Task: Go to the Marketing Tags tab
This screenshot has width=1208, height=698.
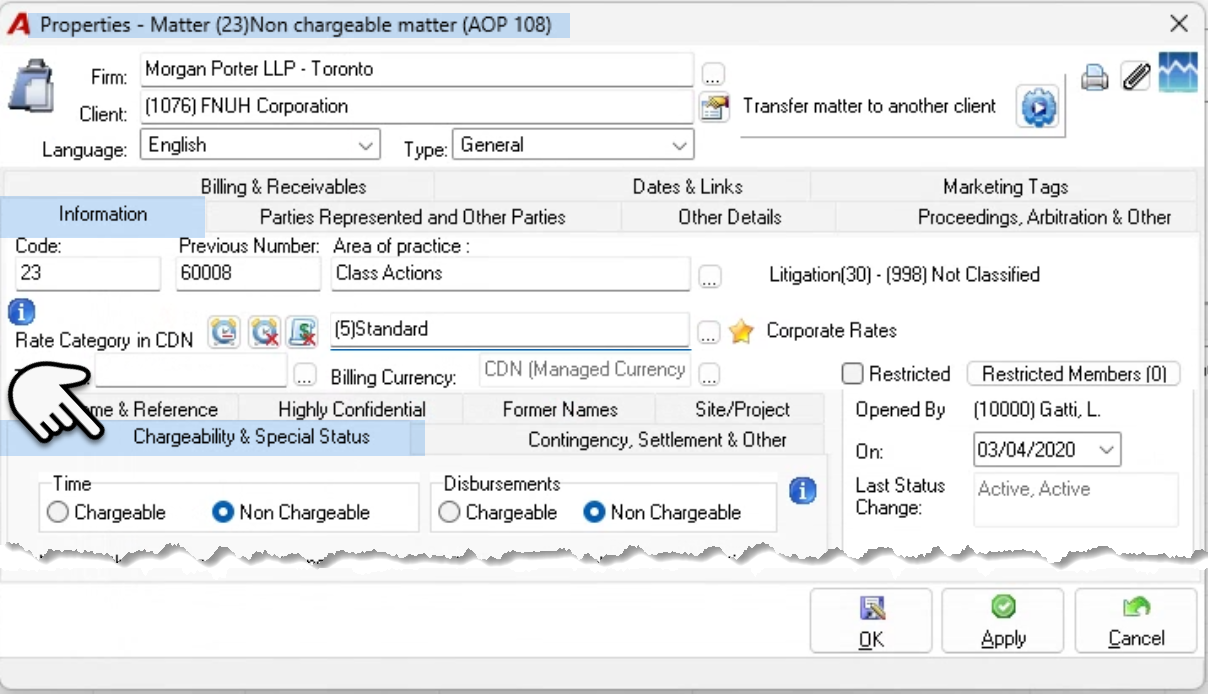Action: click(x=1005, y=187)
